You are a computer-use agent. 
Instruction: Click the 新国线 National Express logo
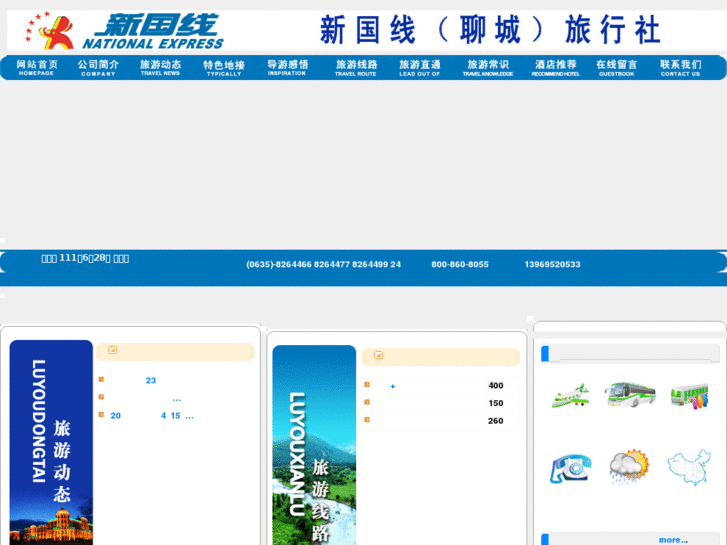(x=124, y=31)
